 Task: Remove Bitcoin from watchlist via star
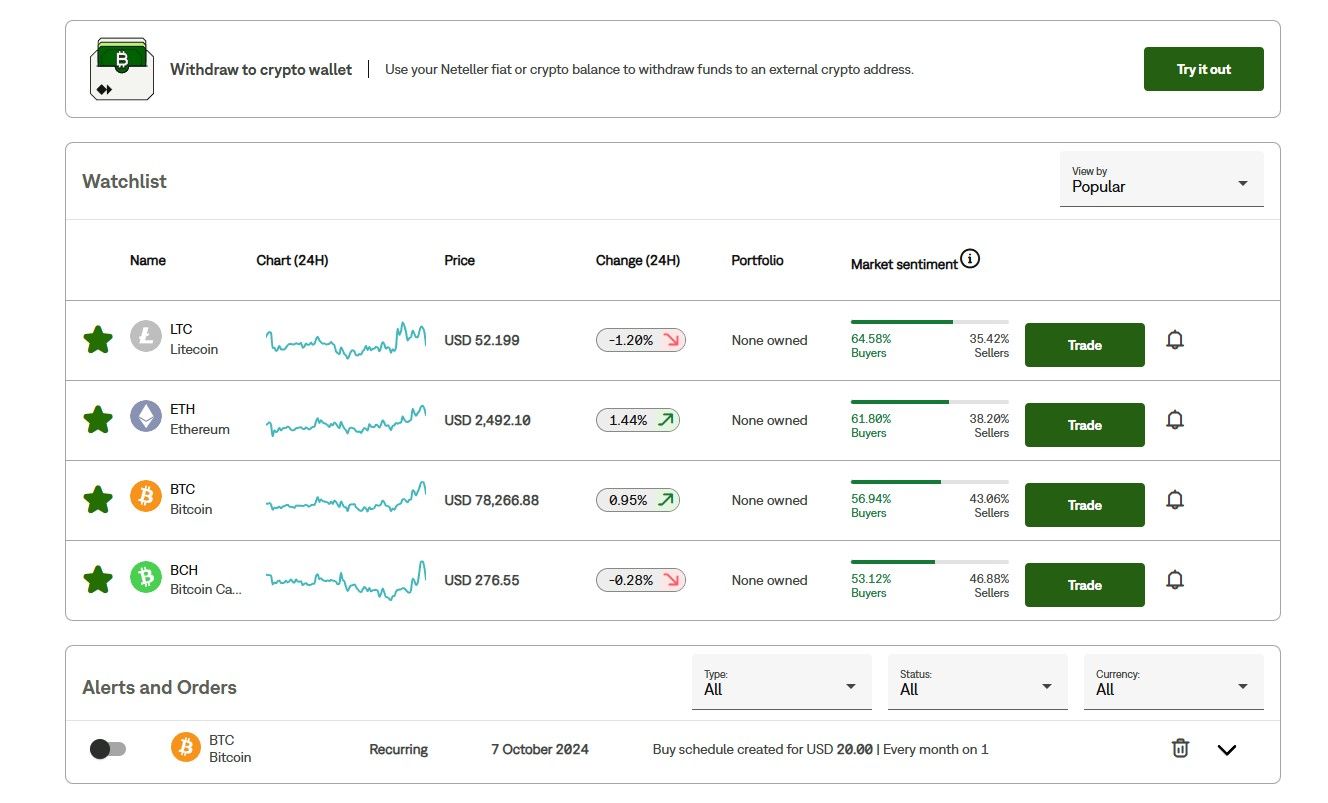click(98, 500)
